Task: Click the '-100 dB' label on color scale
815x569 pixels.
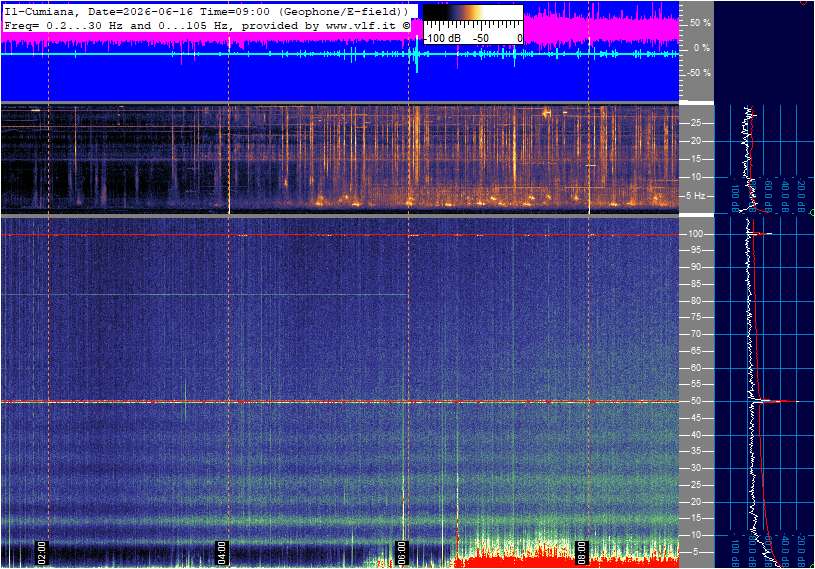Action: click(443, 38)
